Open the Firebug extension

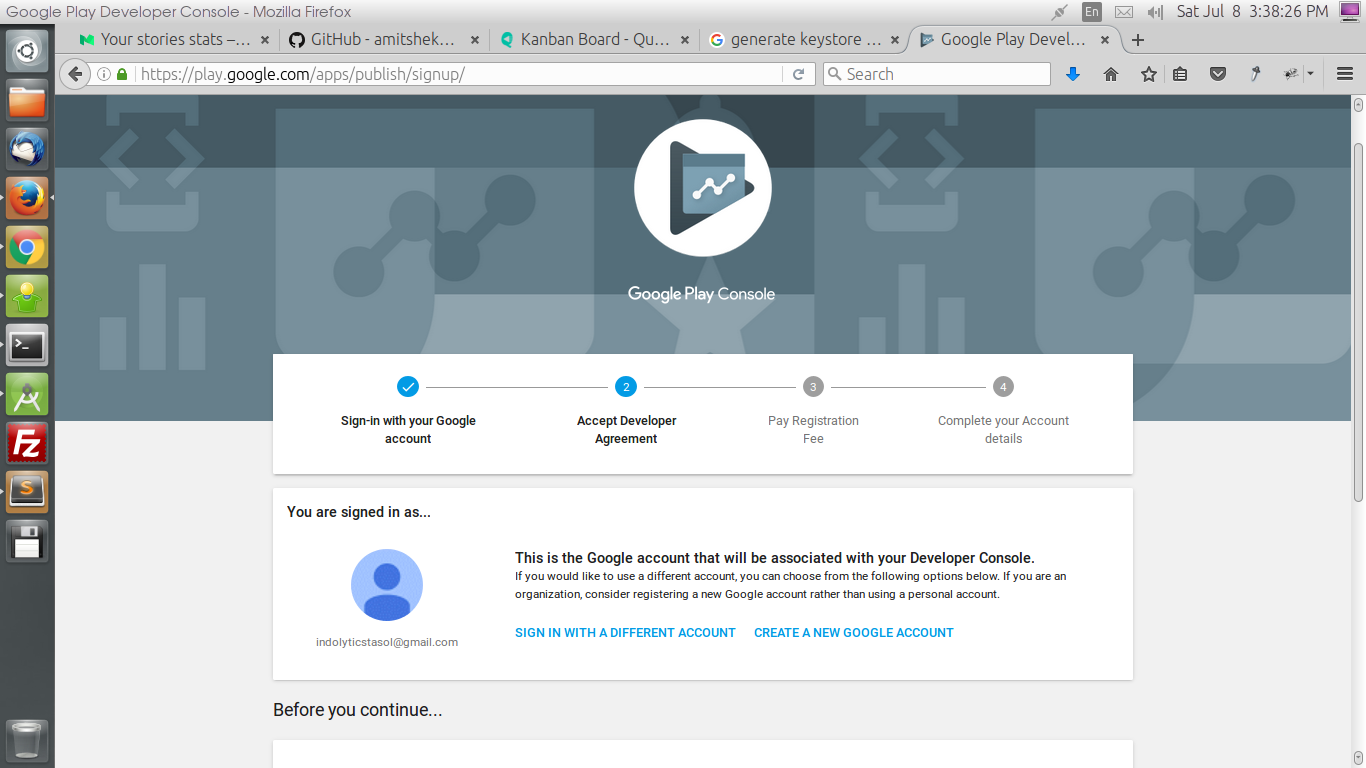[x=1291, y=74]
